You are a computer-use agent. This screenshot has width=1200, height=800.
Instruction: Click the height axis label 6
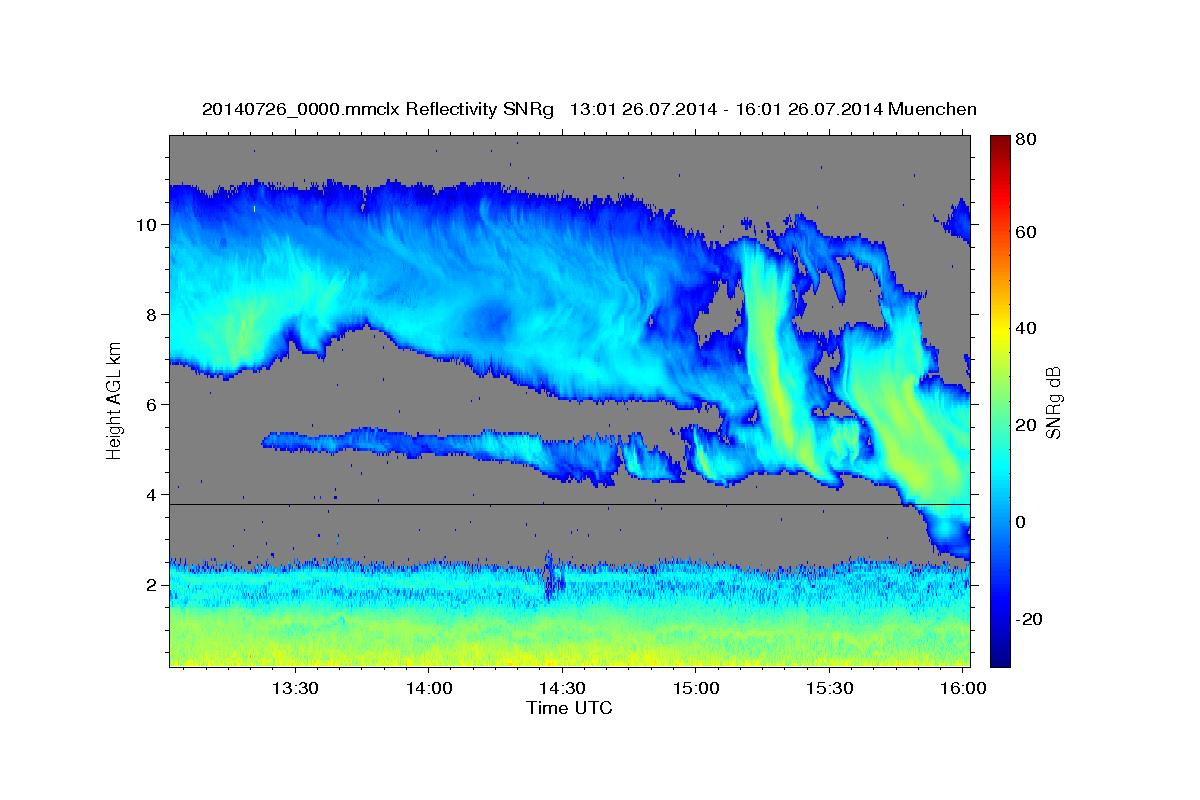pos(150,405)
